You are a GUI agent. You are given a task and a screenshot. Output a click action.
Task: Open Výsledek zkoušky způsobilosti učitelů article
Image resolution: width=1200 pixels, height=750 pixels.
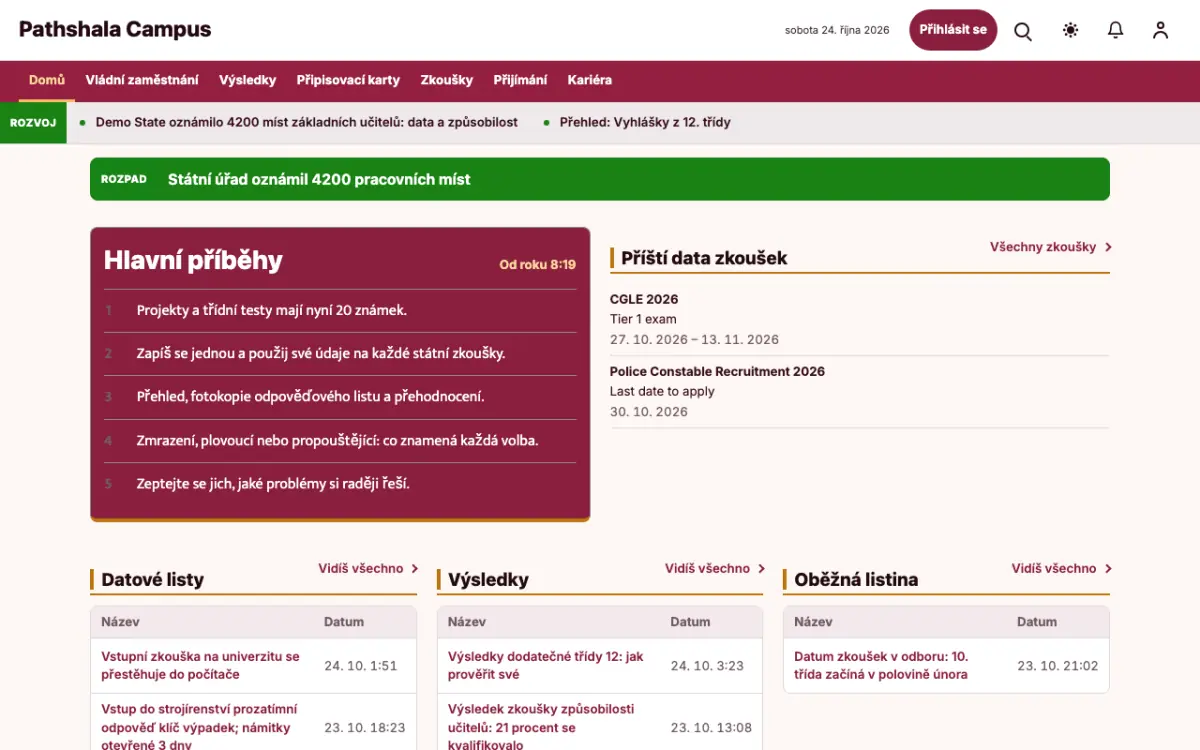click(541, 727)
